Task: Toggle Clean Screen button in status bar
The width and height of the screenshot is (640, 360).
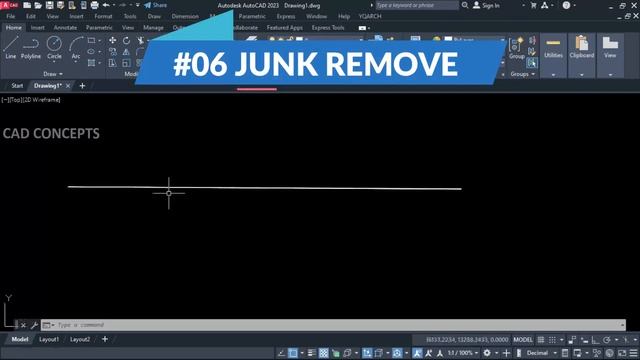Action: (622, 353)
